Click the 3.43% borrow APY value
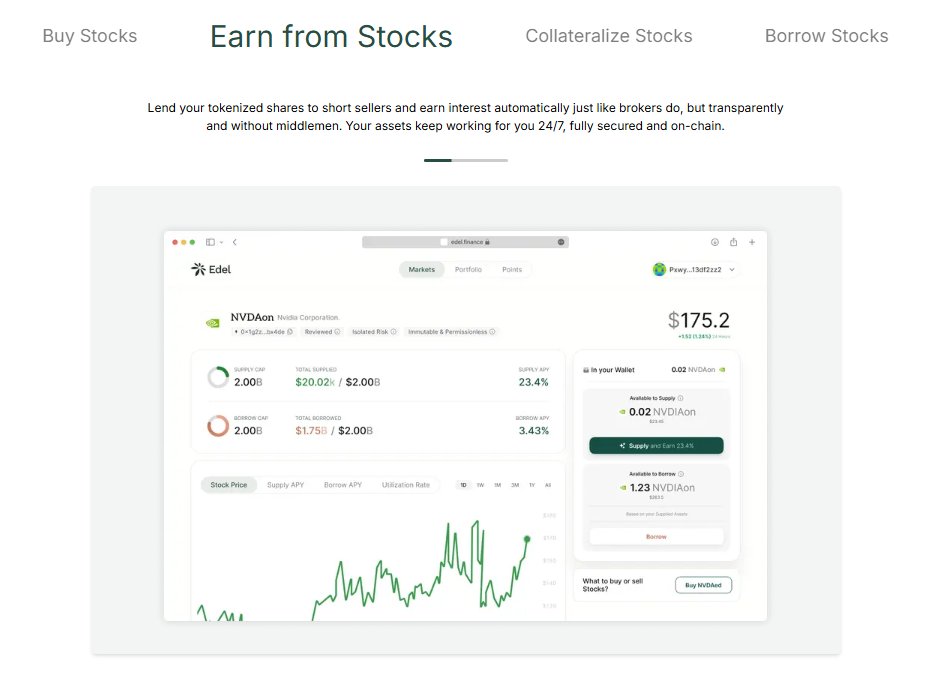 click(x=534, y=431)
